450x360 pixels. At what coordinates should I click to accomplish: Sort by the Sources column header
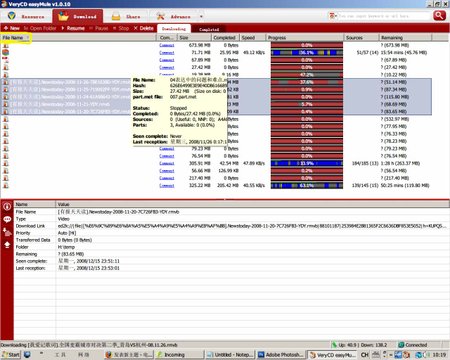[361, 38]
